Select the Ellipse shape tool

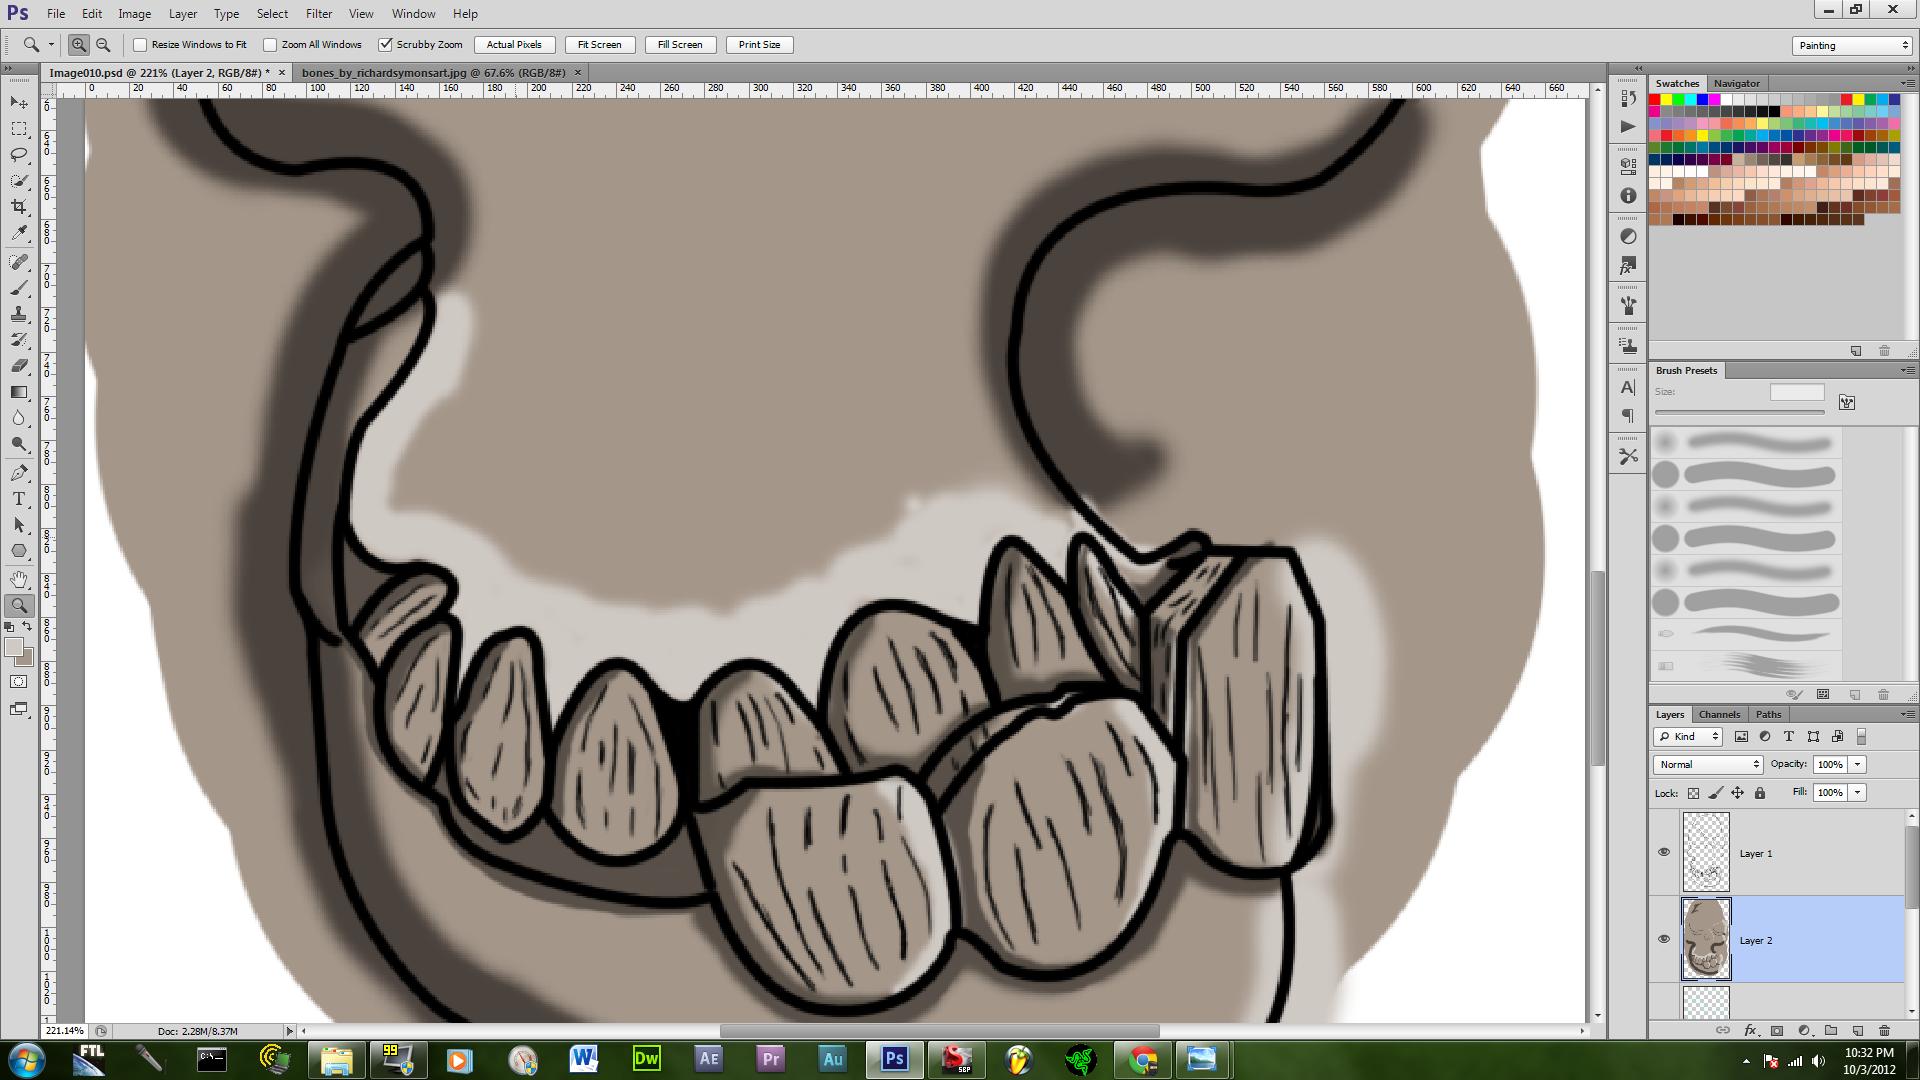tap(19, 551)
